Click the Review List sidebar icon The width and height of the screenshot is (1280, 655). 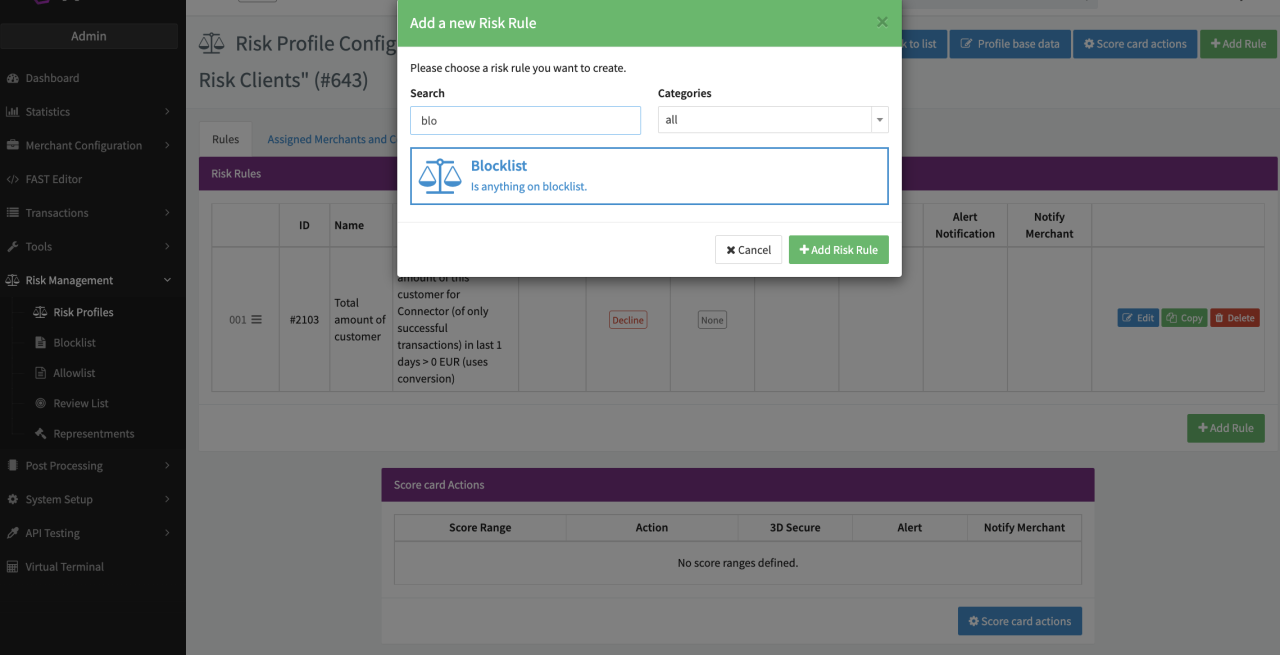pos(41,403)
